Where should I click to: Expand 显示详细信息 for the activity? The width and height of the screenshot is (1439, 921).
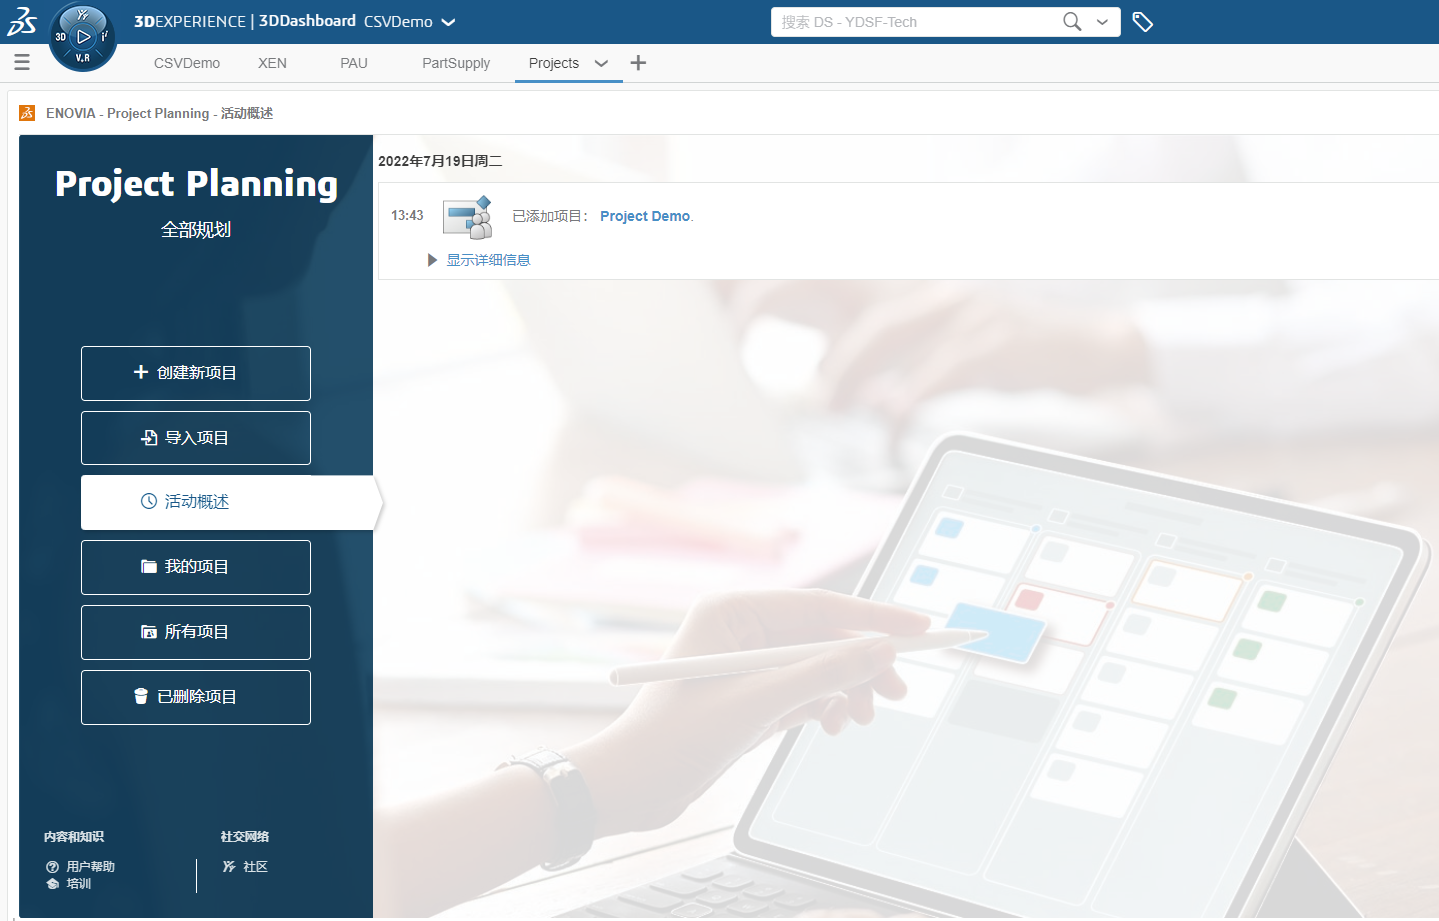[488, 259]
